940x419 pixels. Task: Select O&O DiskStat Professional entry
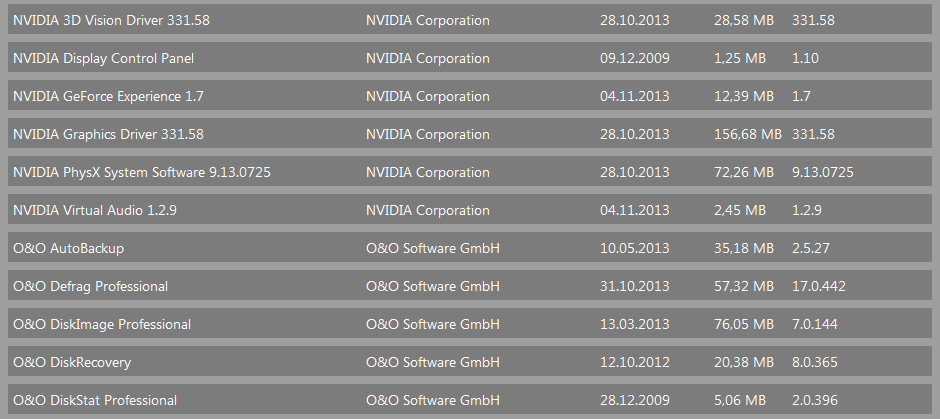tap(95, 400)
